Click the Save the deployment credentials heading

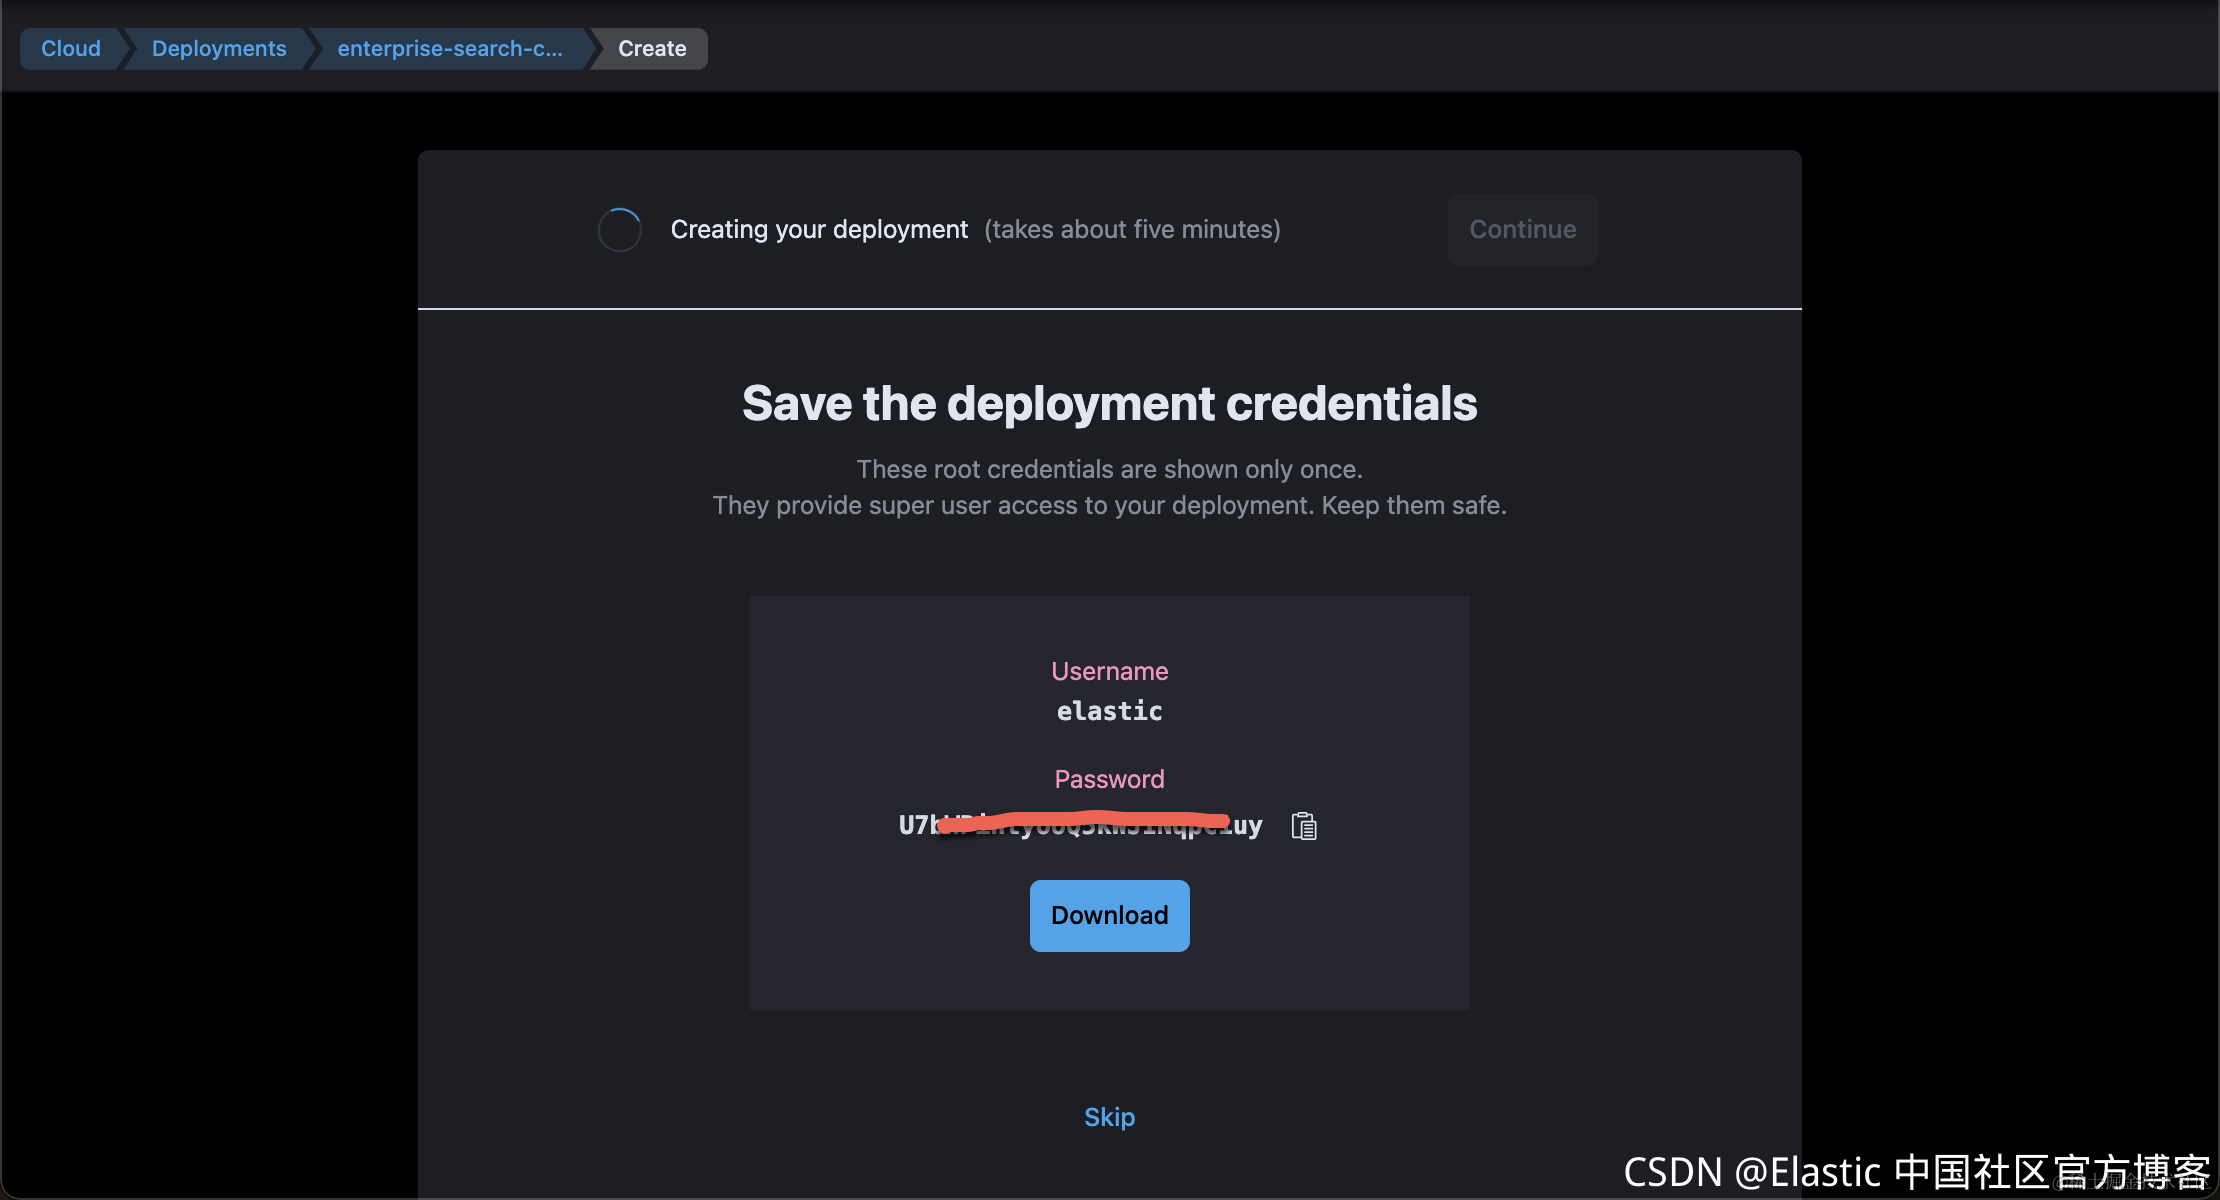click(x=1109, y=404)
